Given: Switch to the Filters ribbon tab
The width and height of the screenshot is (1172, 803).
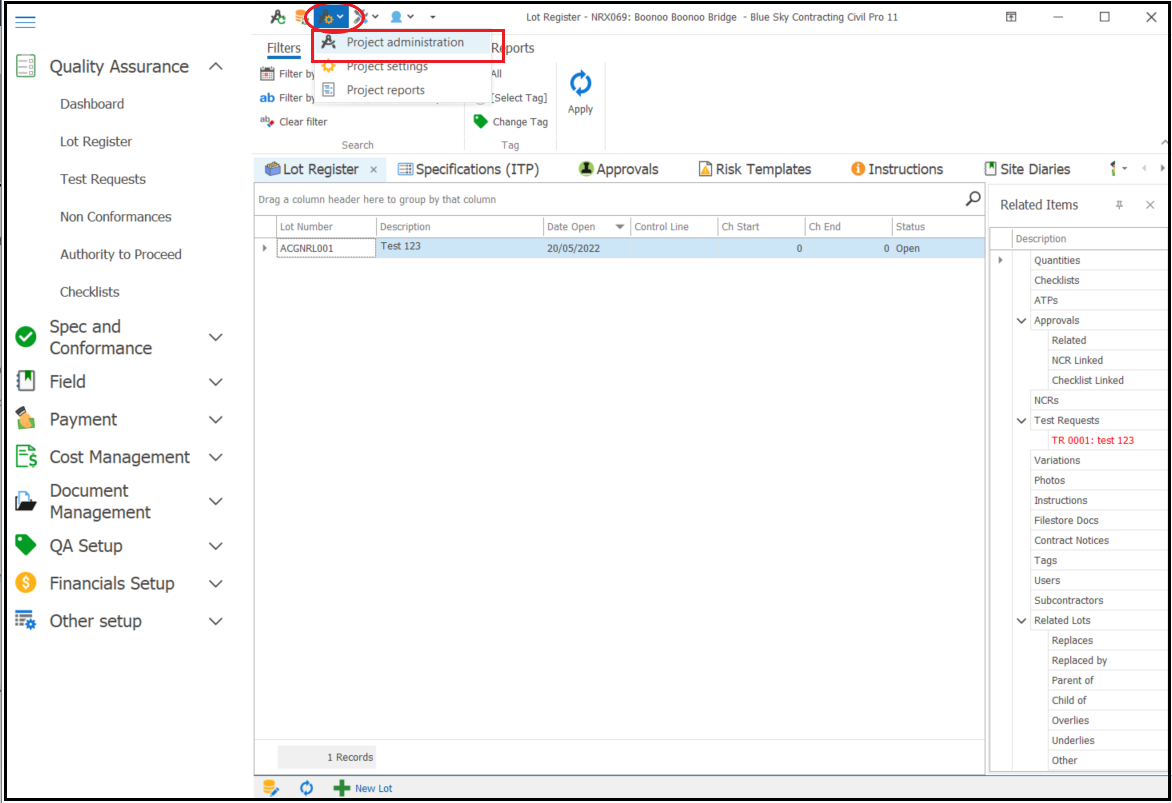Looking at the screenshot, I should pyautogui.click(x=284, y=48).
